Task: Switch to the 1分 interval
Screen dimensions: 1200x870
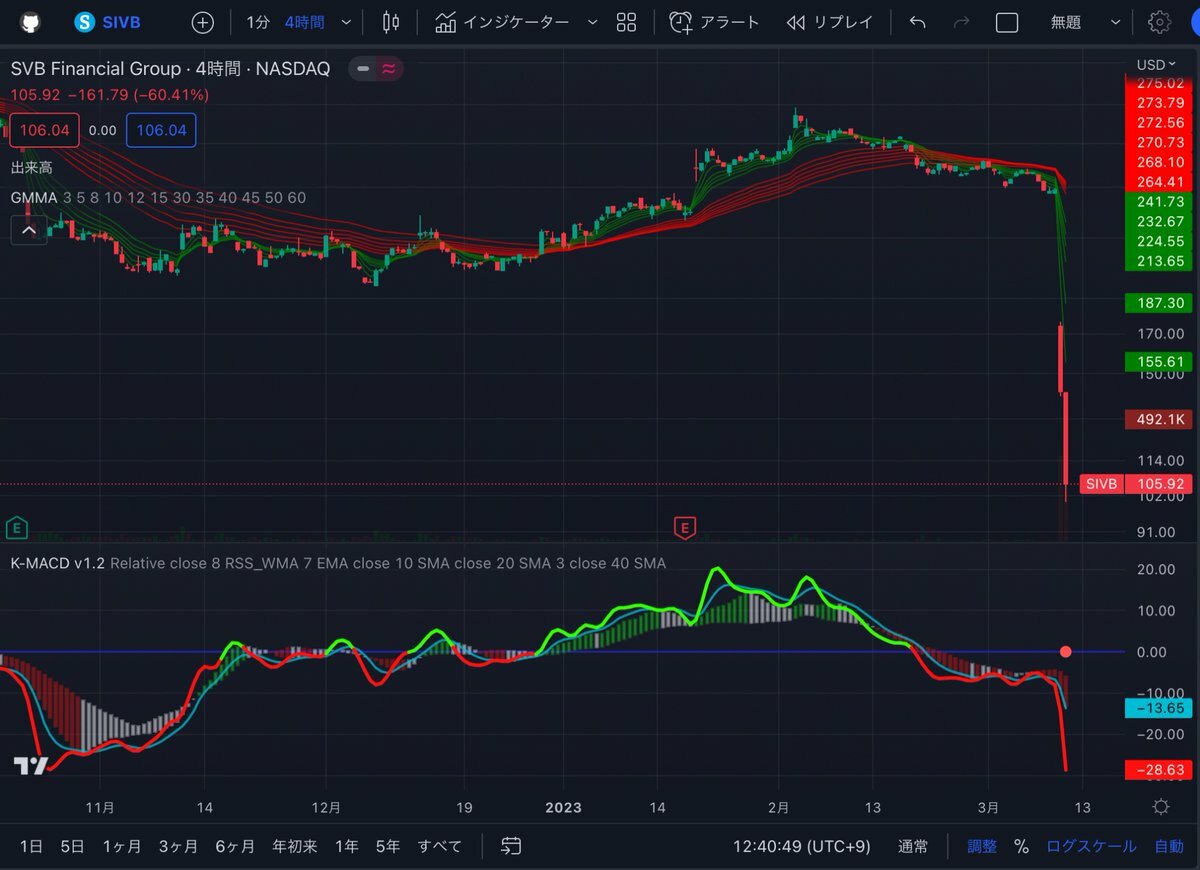Action: click(x=257, y=22)
